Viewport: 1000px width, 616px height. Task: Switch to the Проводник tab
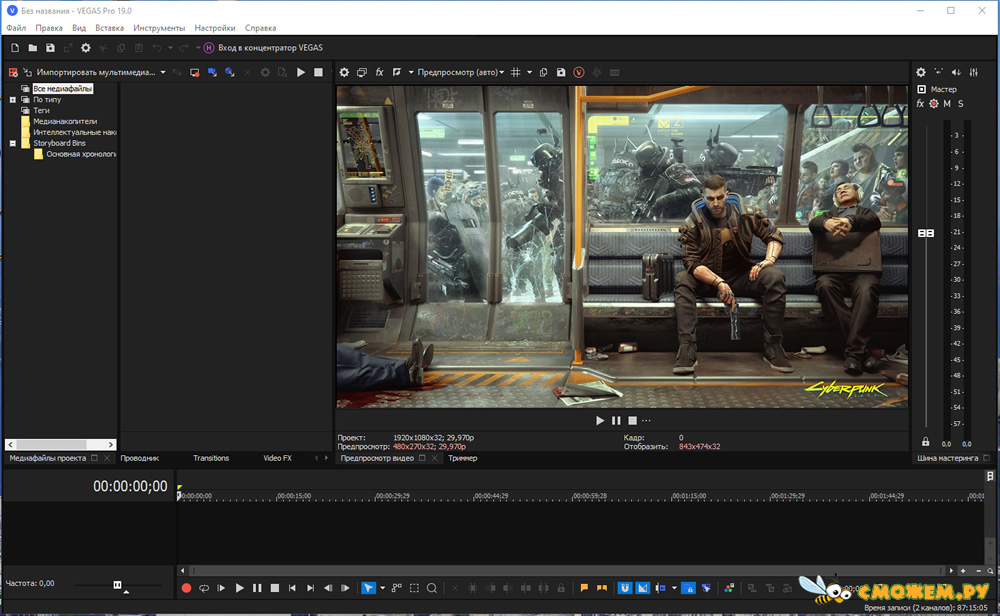pos(140,458)
